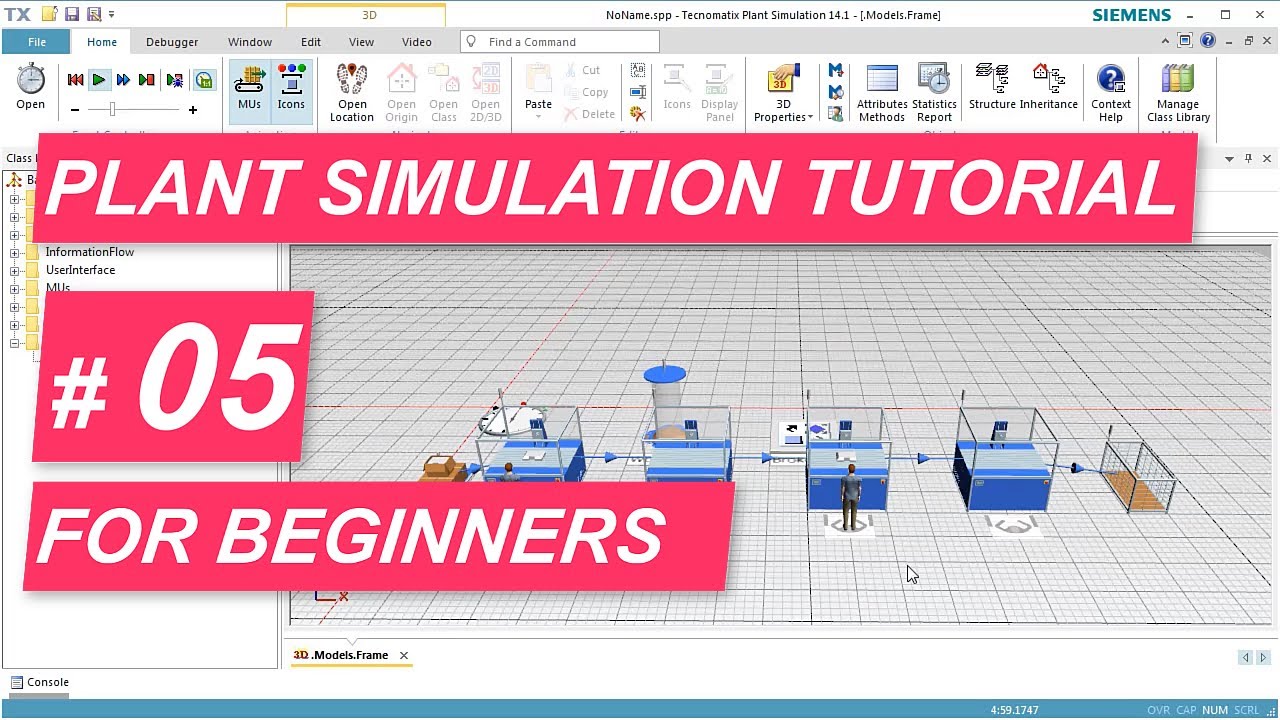Switch to the View ribbon tab
This screenshot has width=1280, height=720.
(x=361, y=42)
